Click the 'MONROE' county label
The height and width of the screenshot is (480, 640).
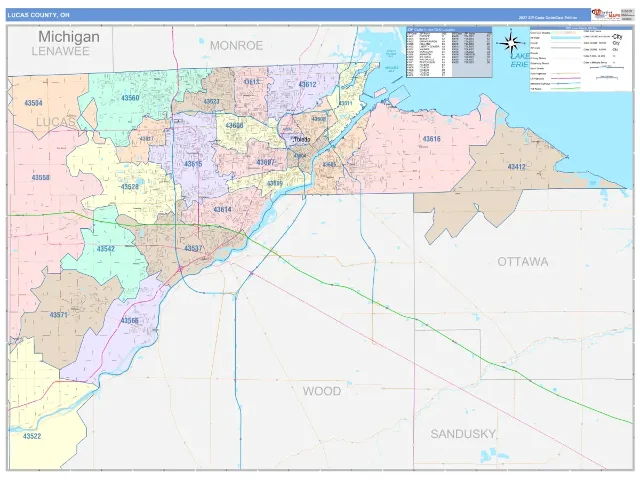tap(236, 45)
